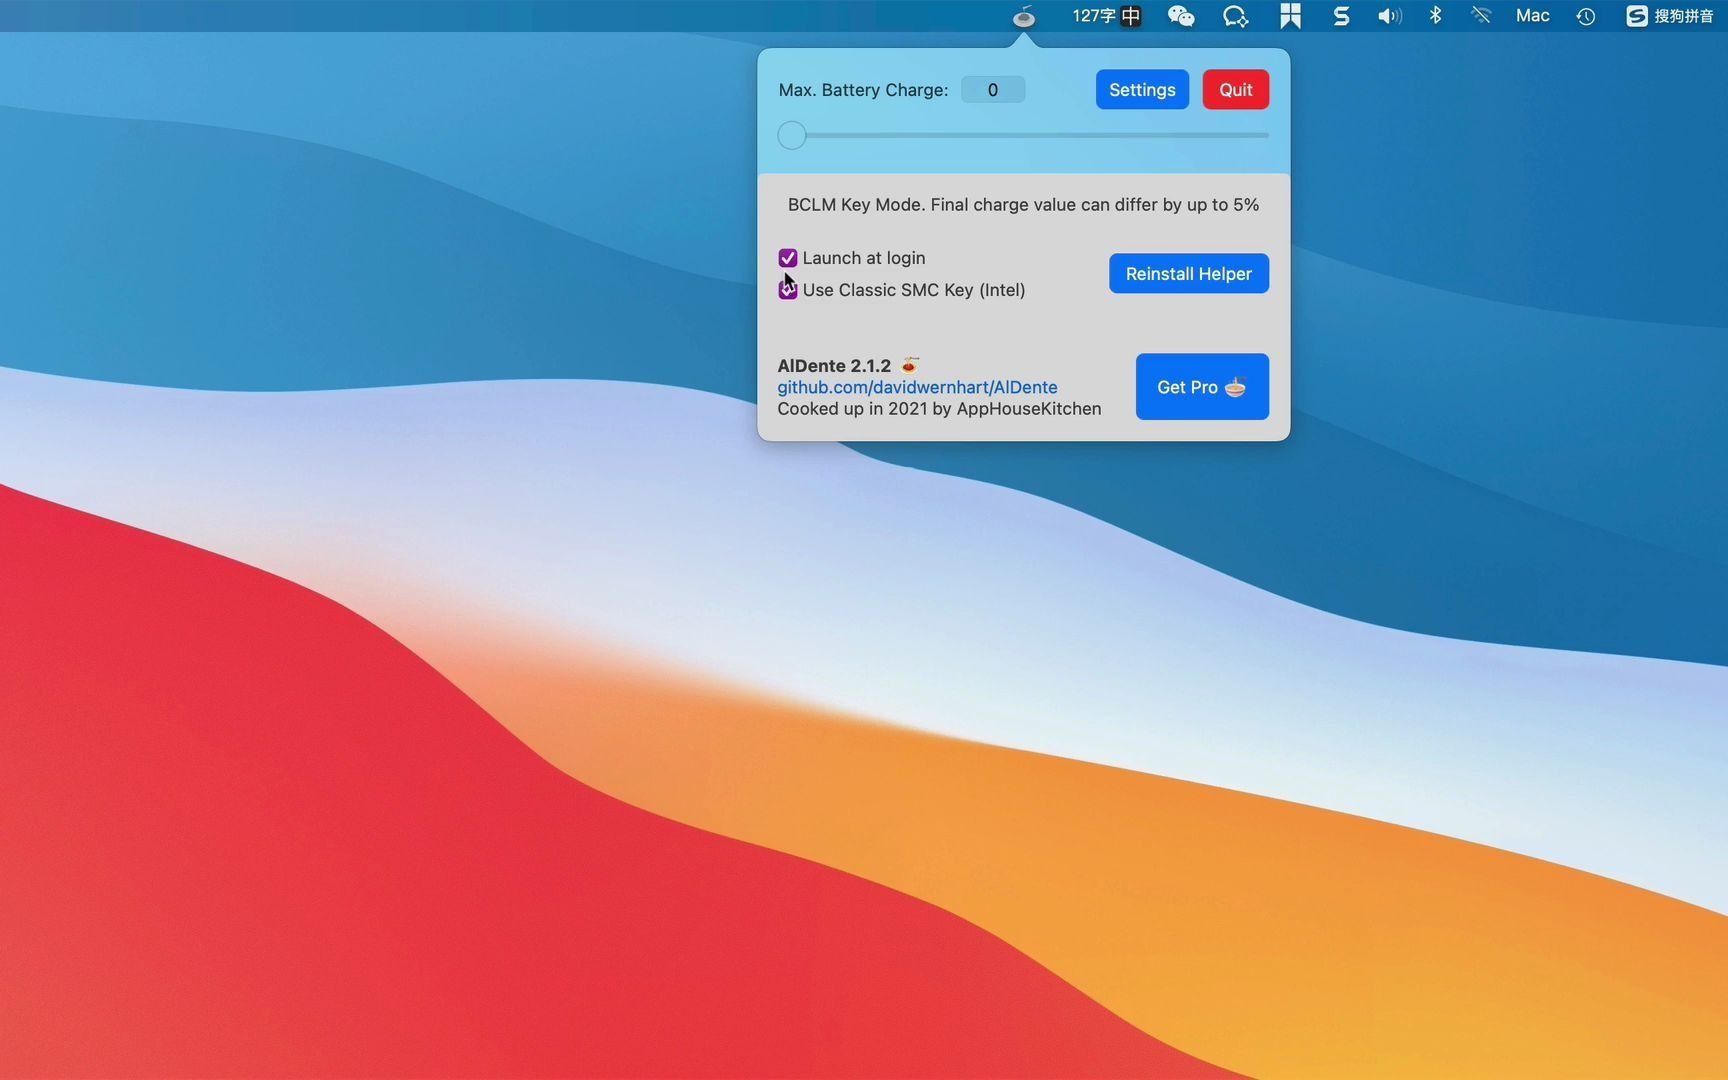Quit AlDente with the red button
The height and width of the screenshot is (1080, 1728).
click(1235, 90)
